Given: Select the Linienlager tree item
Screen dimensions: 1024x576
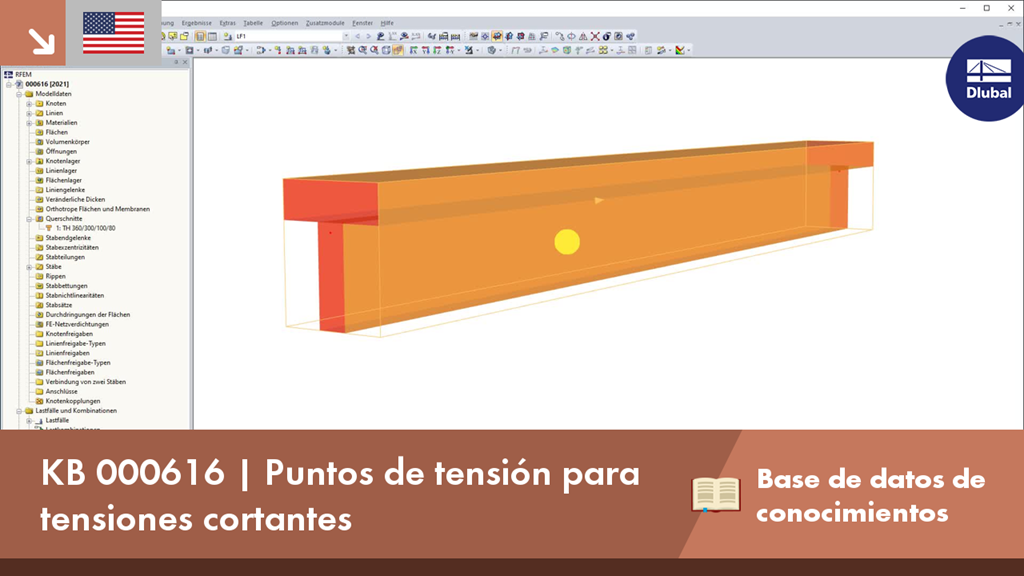Looking at the screenshot, I should 61,170.
